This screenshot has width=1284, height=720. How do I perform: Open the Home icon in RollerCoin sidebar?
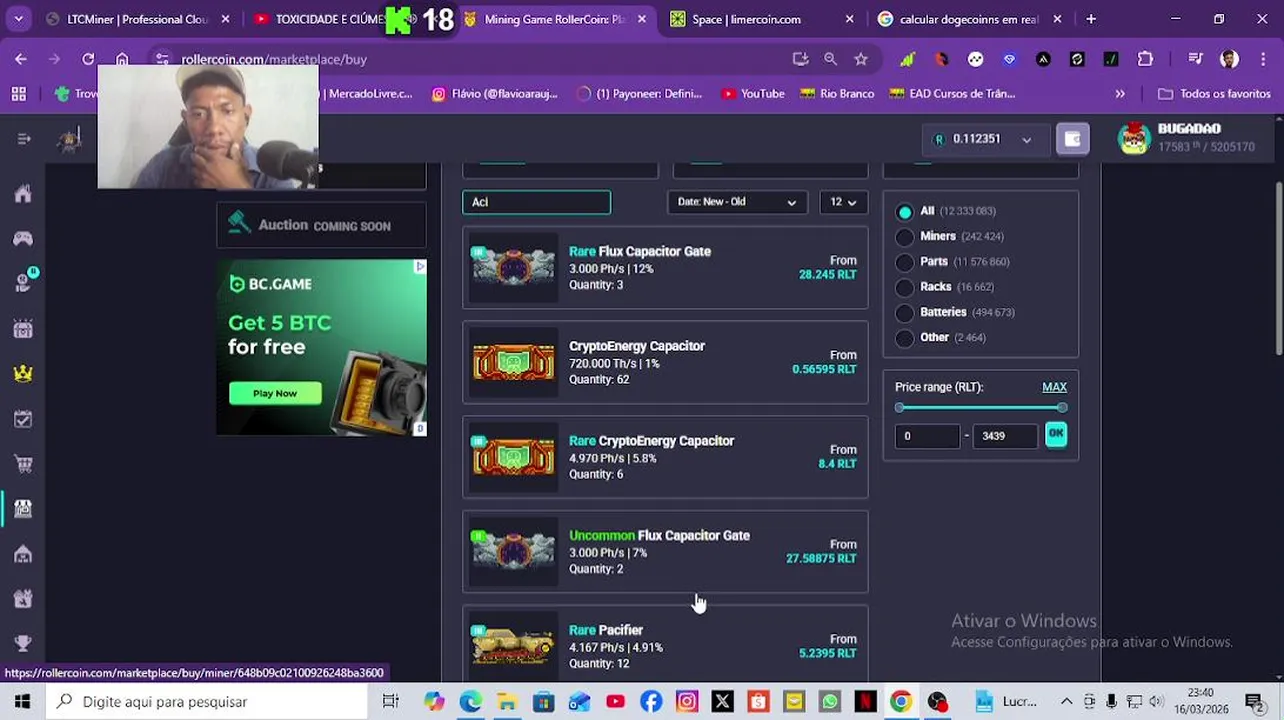23,194
